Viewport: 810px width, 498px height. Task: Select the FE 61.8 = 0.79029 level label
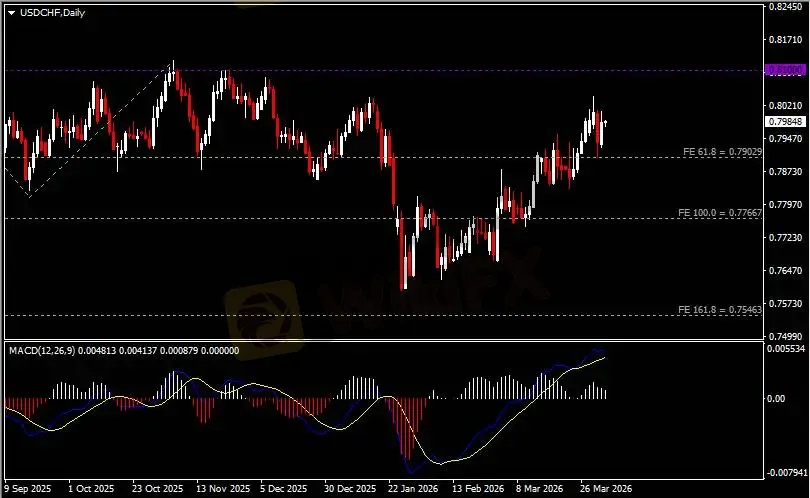pyautogui.click(x=722, y=151)
